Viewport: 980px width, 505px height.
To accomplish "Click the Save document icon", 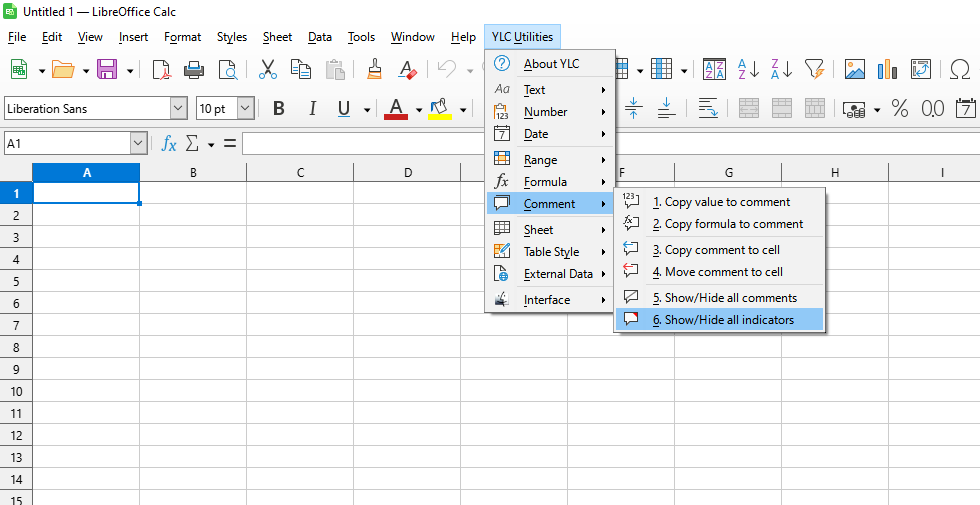I will coord(106,69).
